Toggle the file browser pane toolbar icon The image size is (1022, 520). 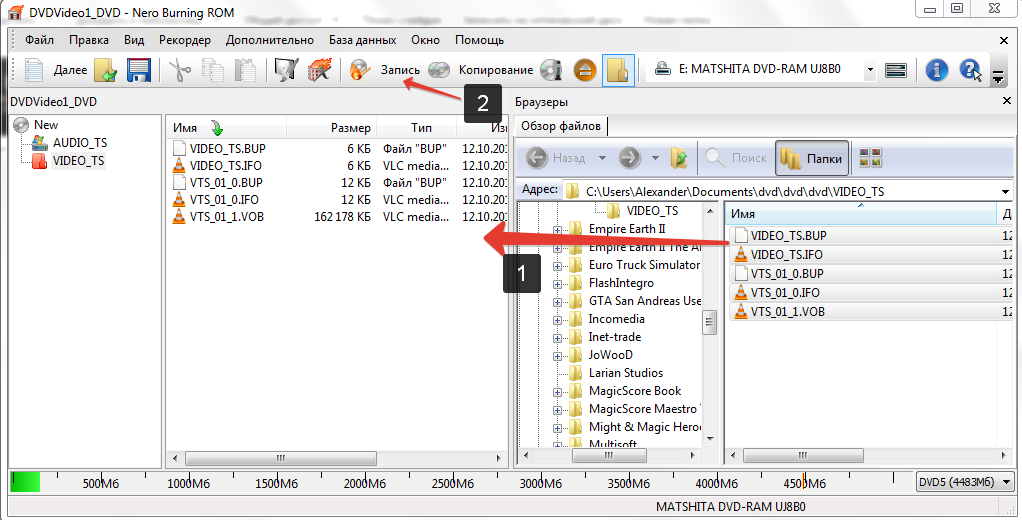(618, 70)
